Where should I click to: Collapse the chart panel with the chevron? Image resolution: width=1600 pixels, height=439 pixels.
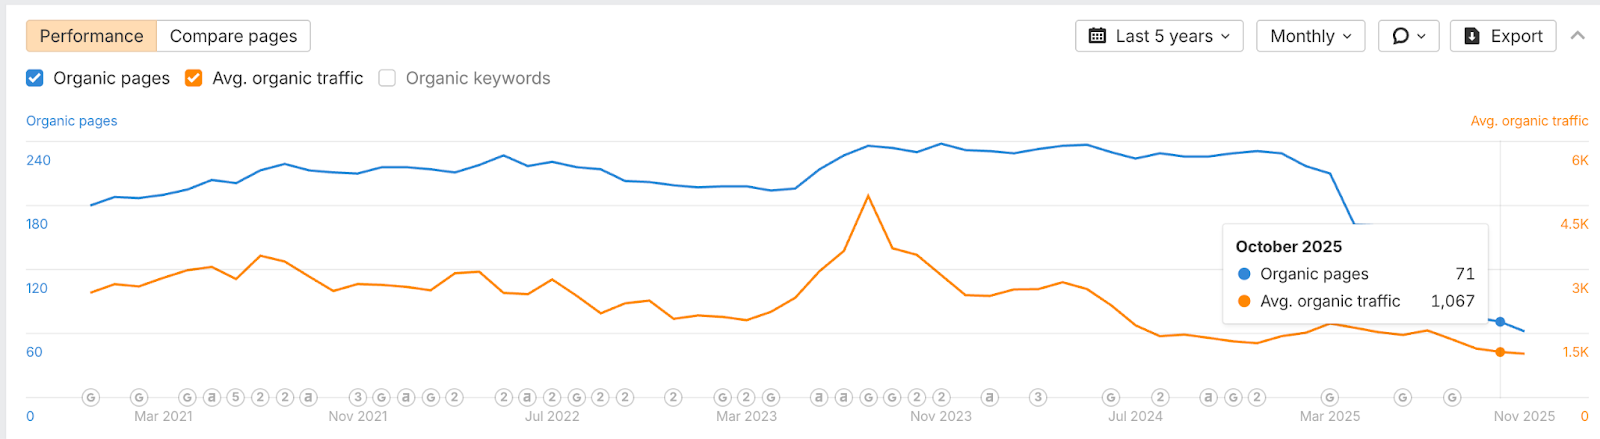1578,36
